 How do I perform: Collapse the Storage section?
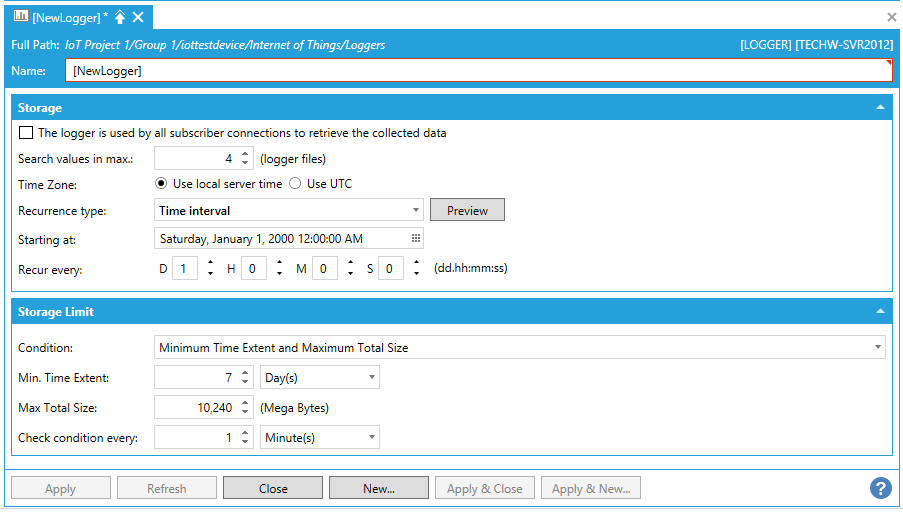coord(880,107)
